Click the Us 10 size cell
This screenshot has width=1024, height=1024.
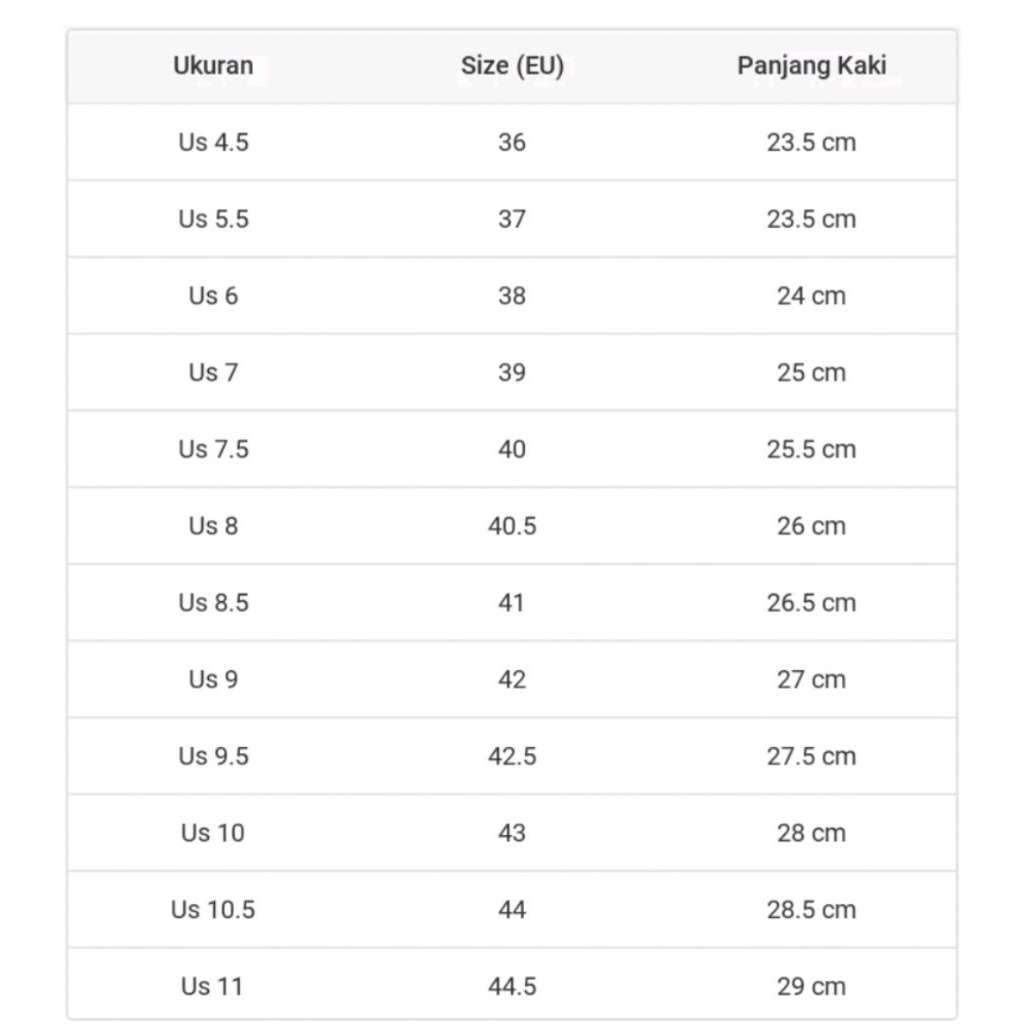213,833
